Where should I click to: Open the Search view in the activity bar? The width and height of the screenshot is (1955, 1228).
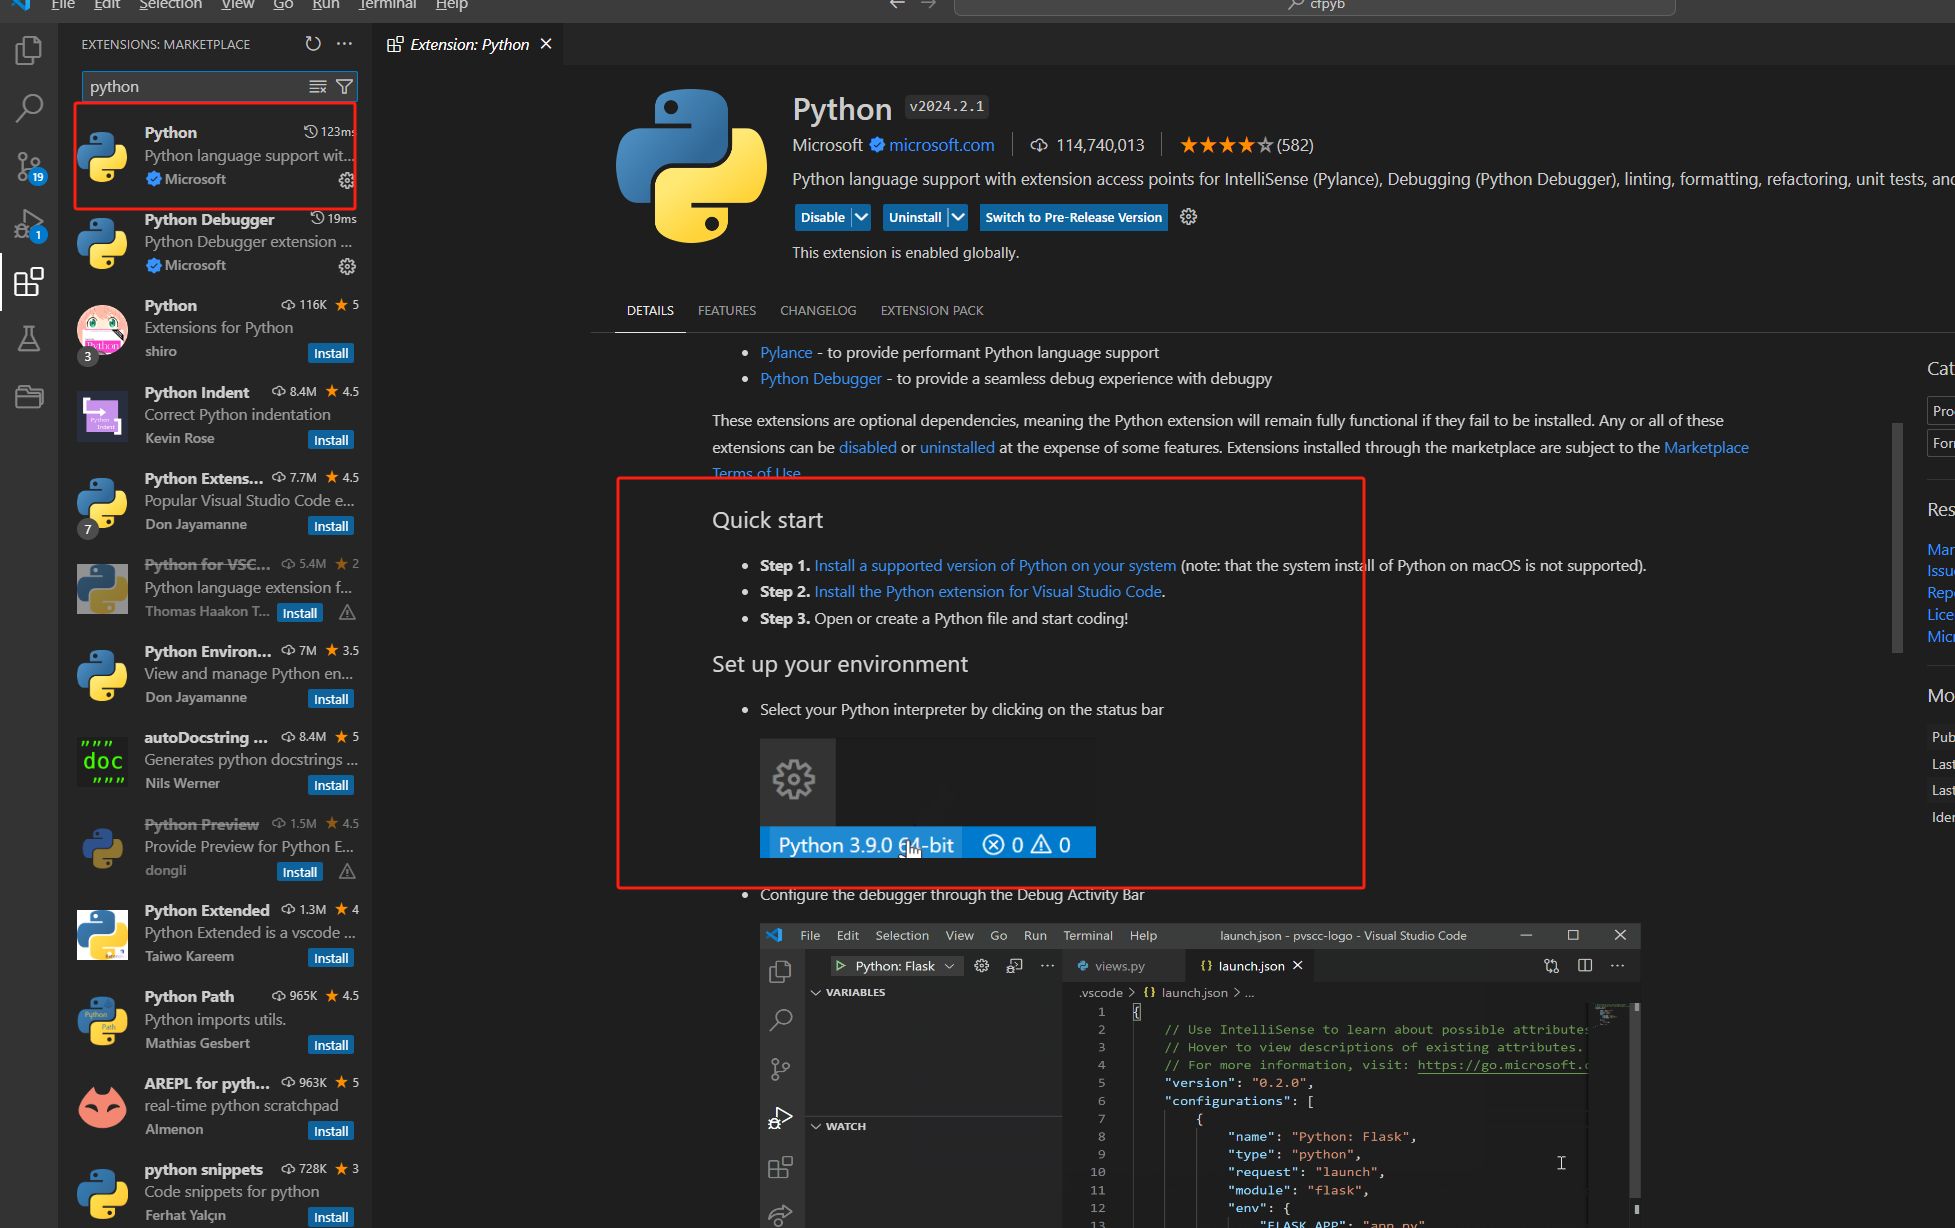tap(29, 107)
